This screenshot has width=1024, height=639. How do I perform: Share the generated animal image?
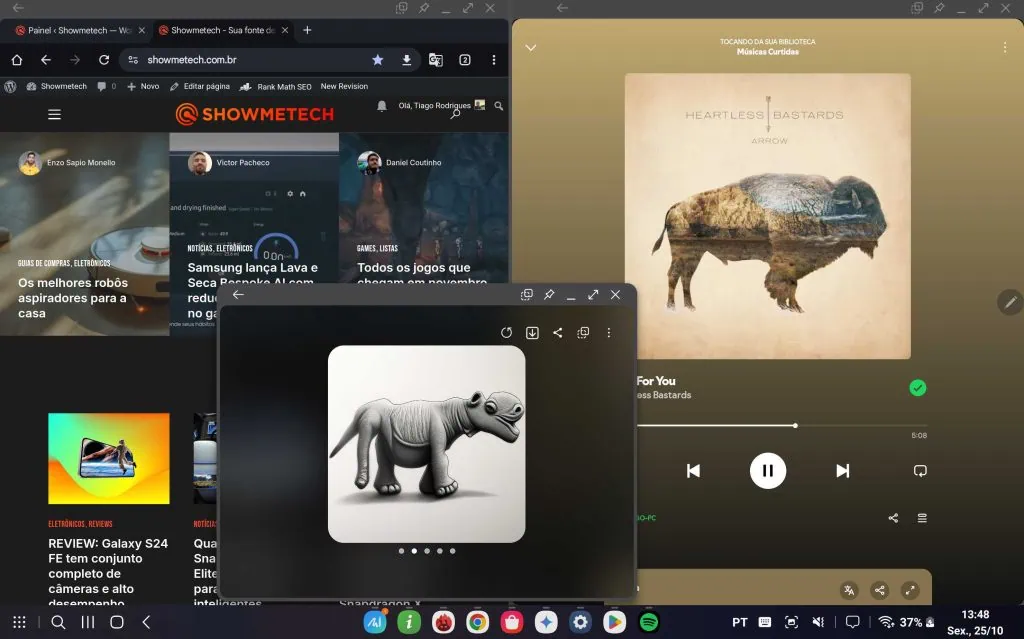(558, 333)
